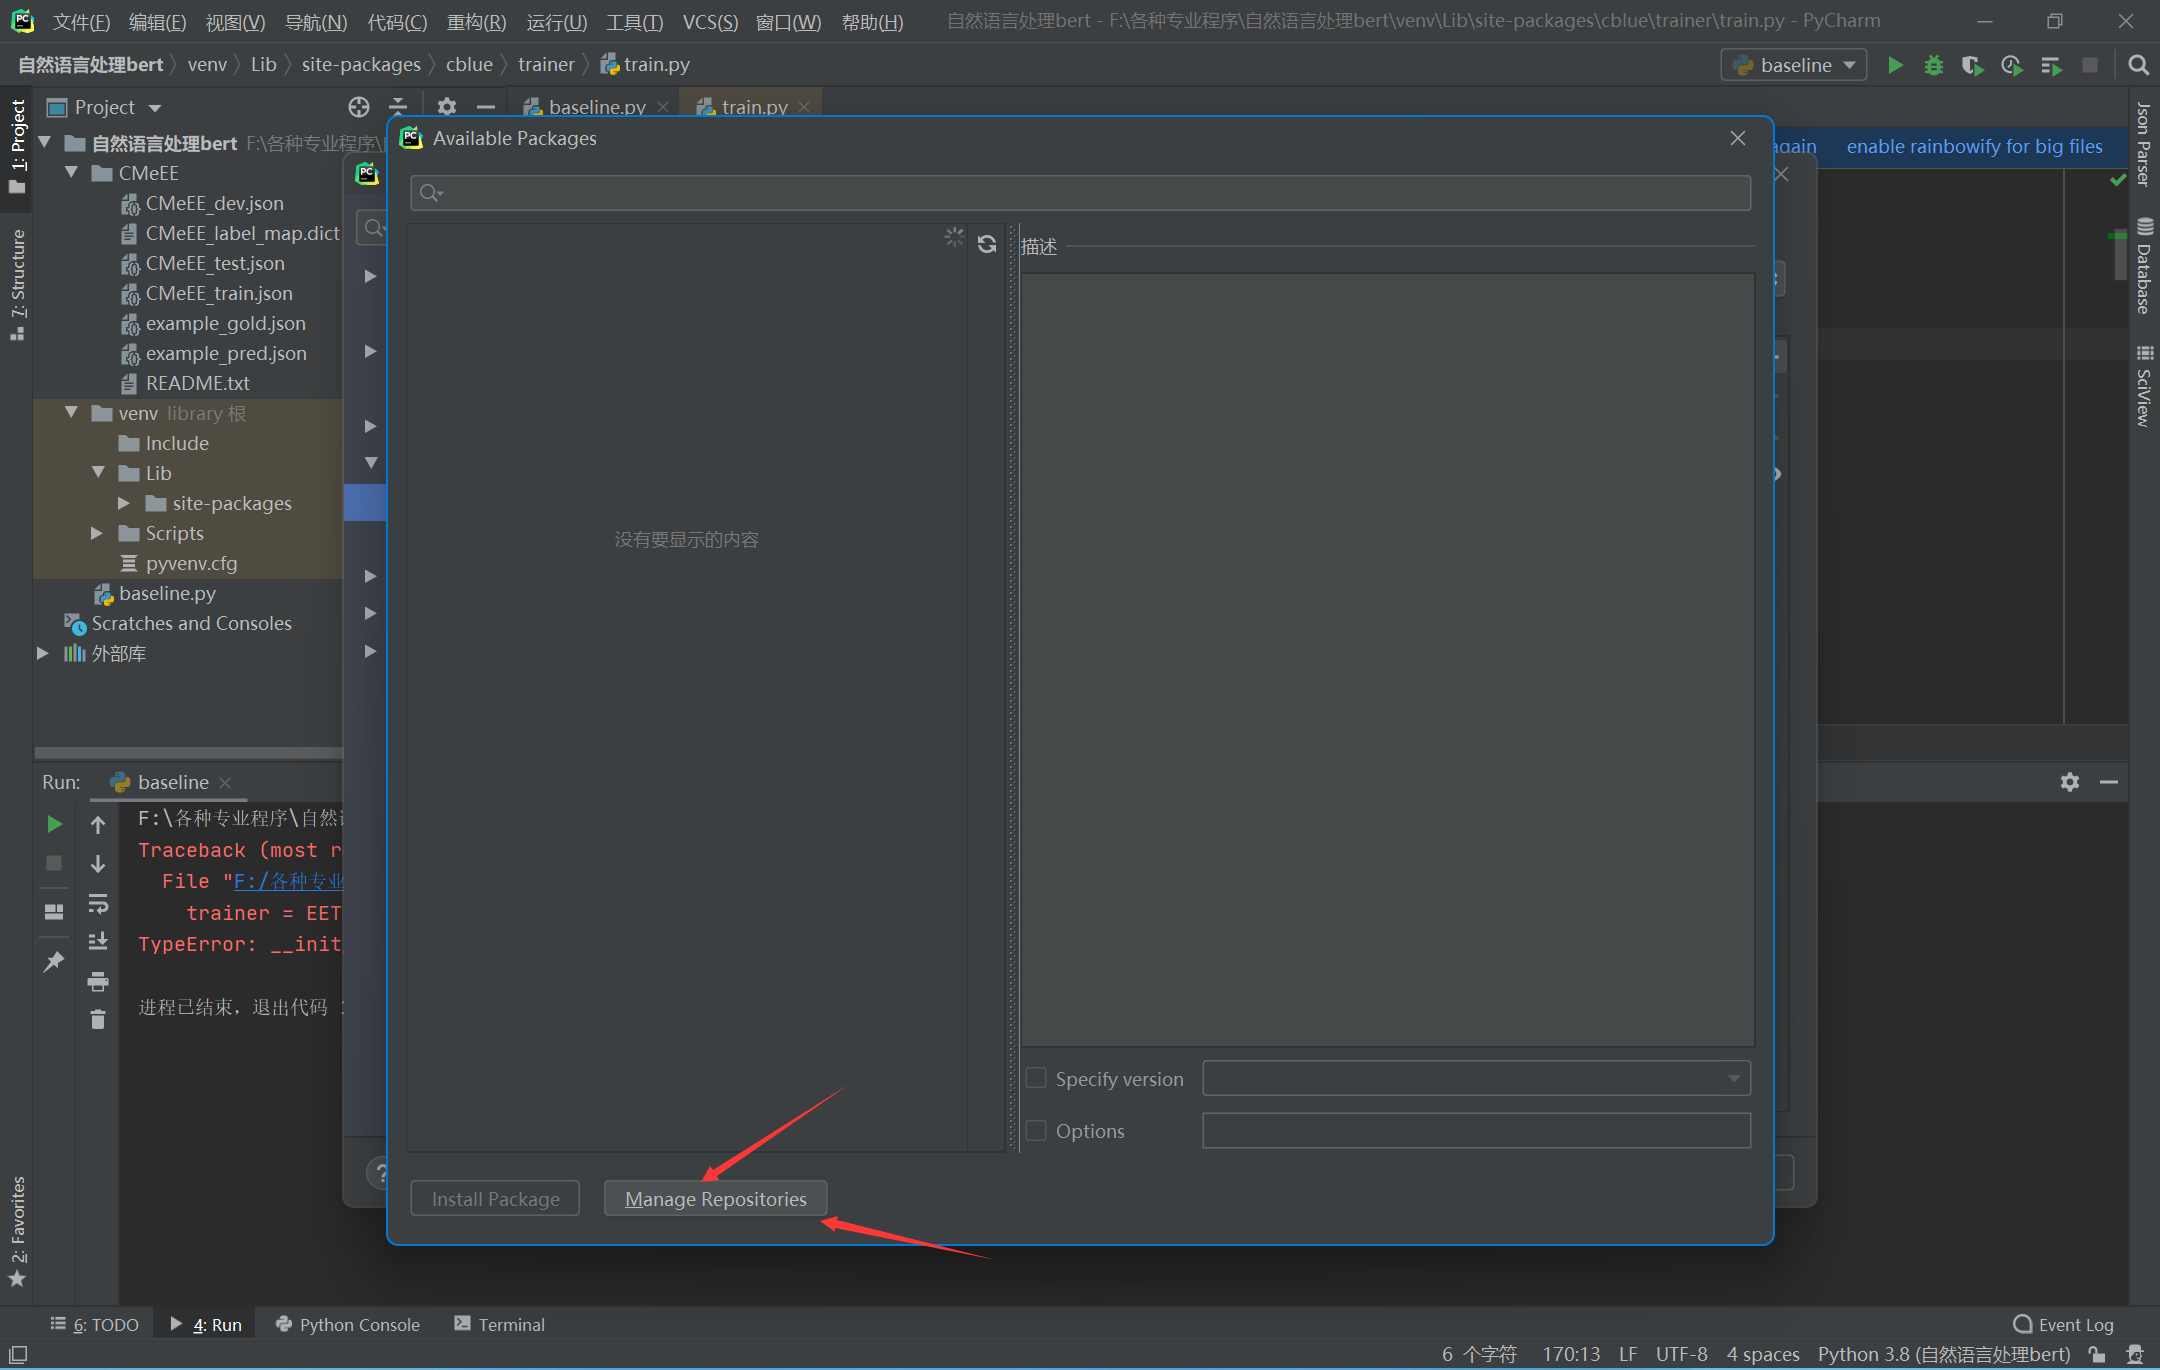Open the Database tool window
The height and width of the screenshot is (1370, 2160).
point(2144,266)
